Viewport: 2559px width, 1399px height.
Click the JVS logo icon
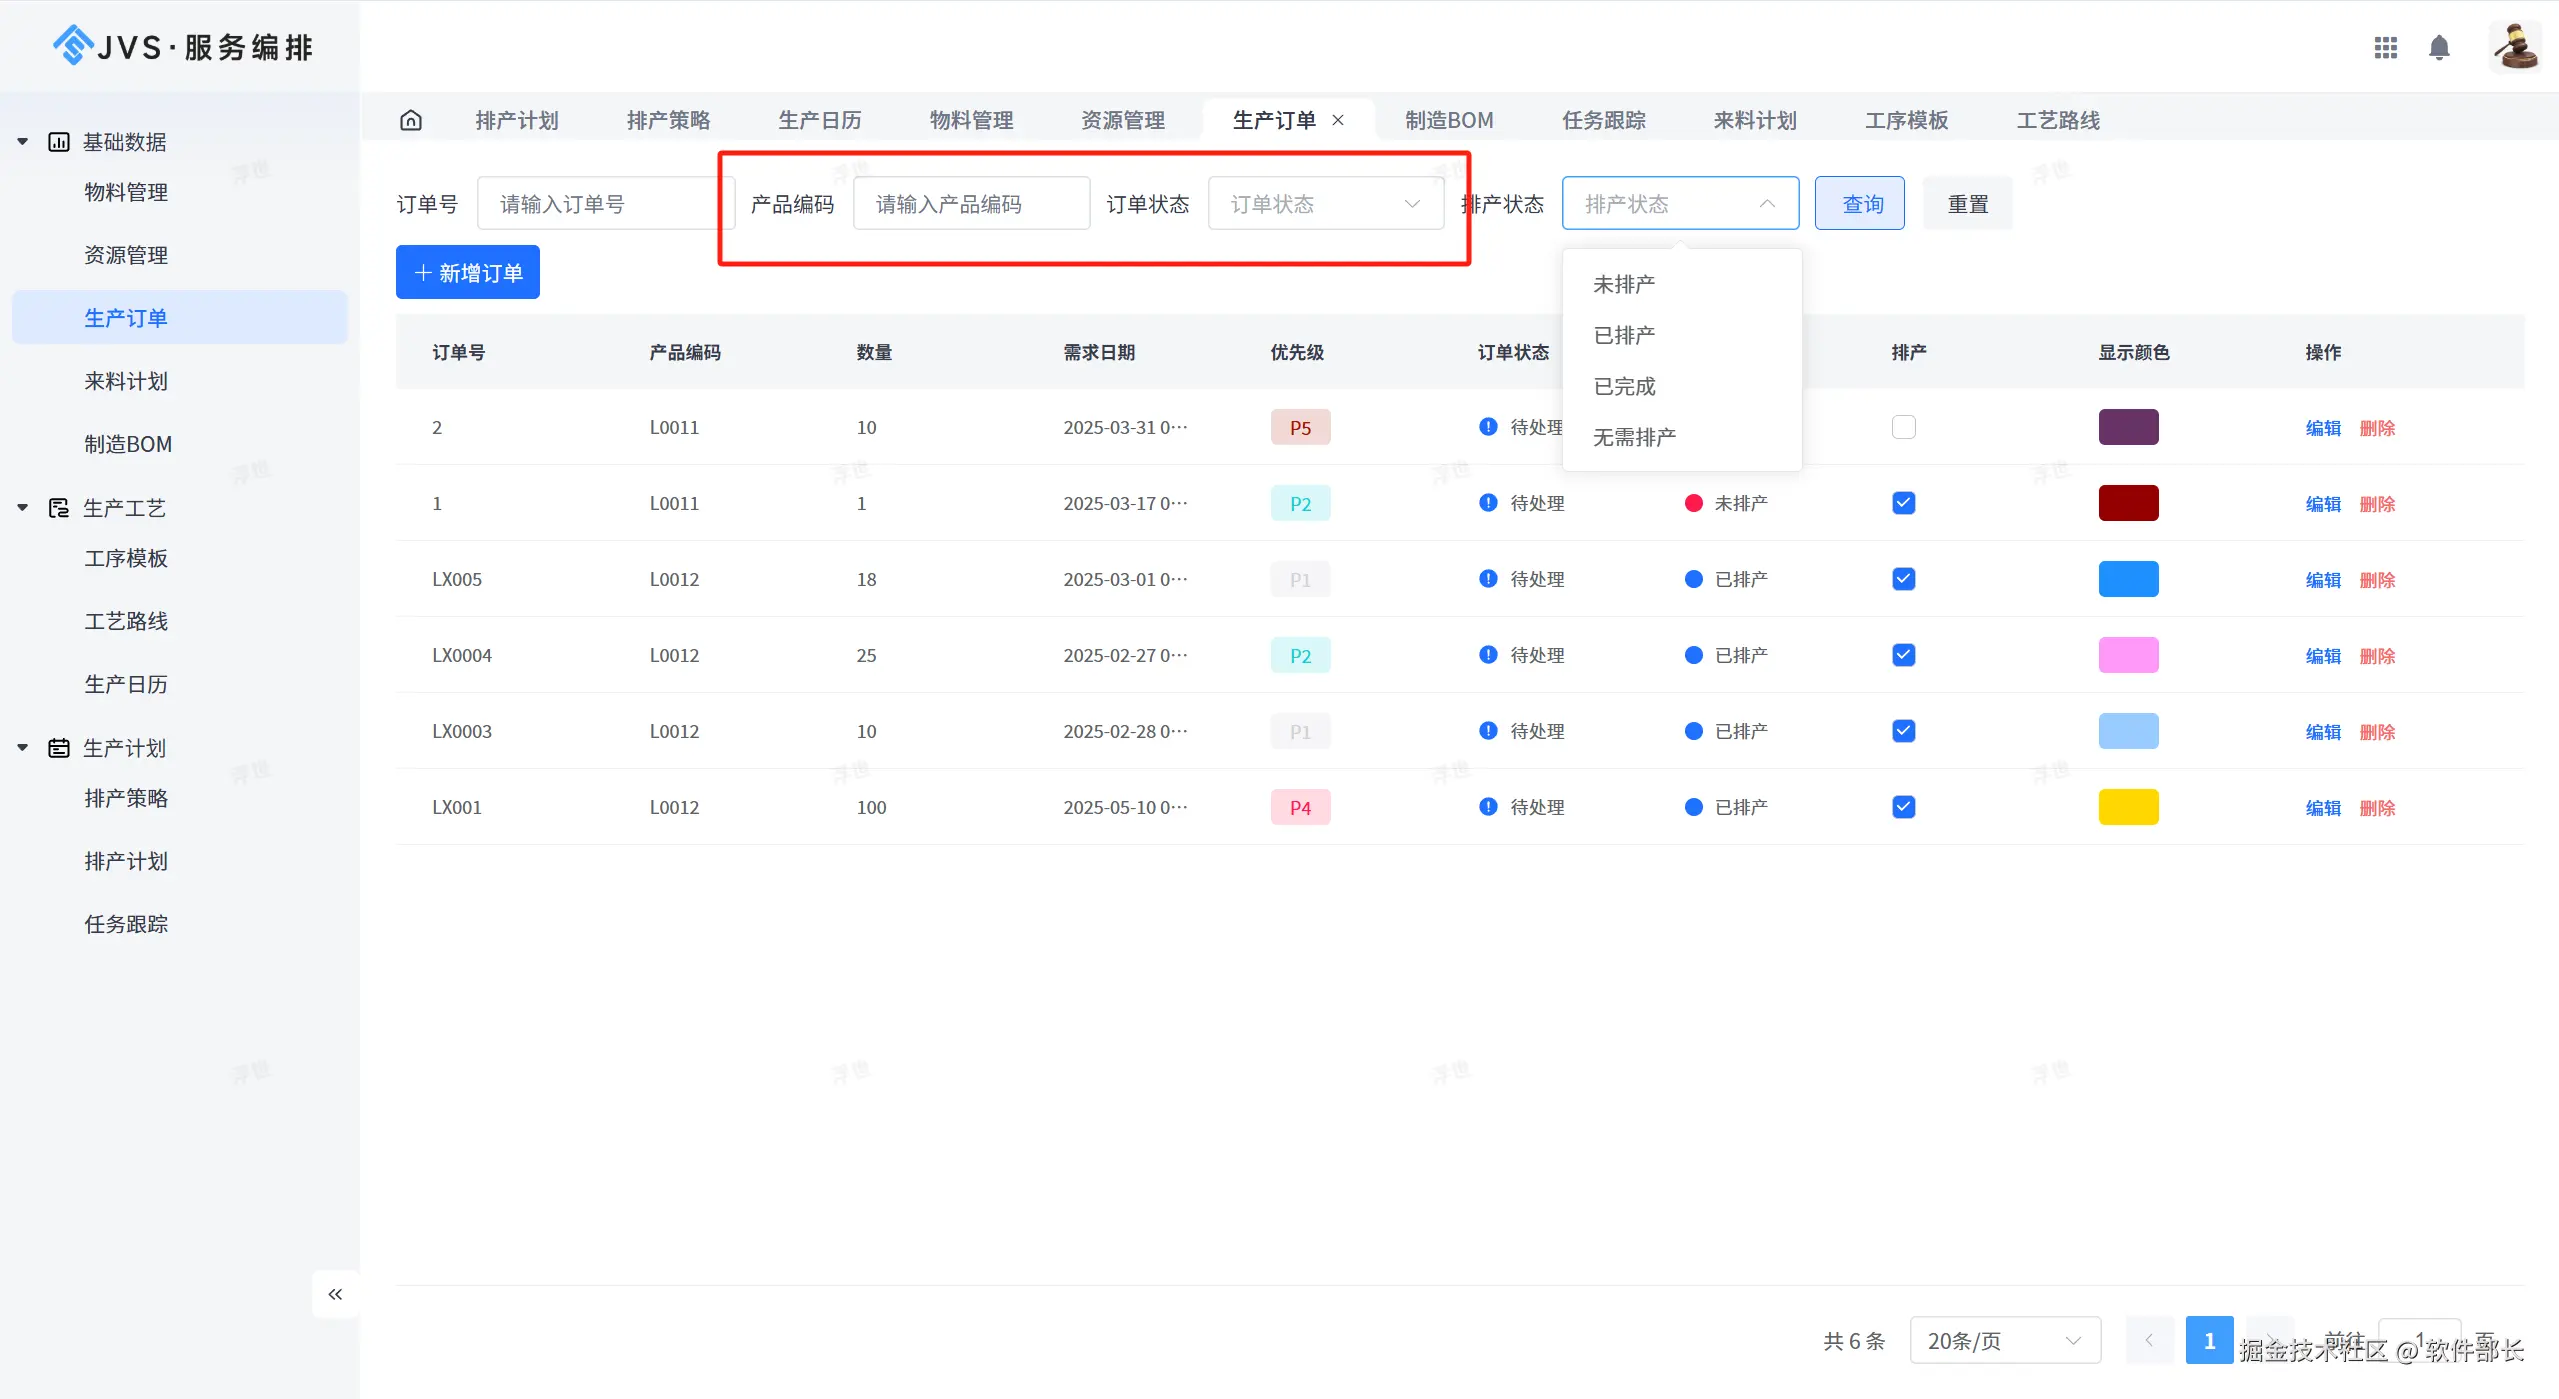(72, 45)
